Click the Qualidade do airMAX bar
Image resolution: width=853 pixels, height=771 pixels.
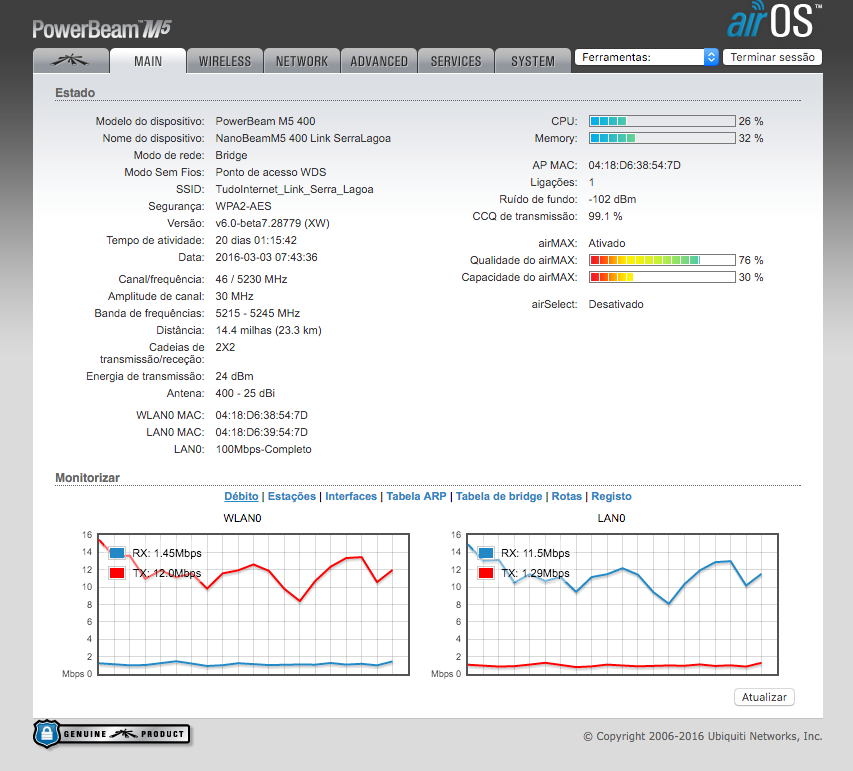(662, 260)
